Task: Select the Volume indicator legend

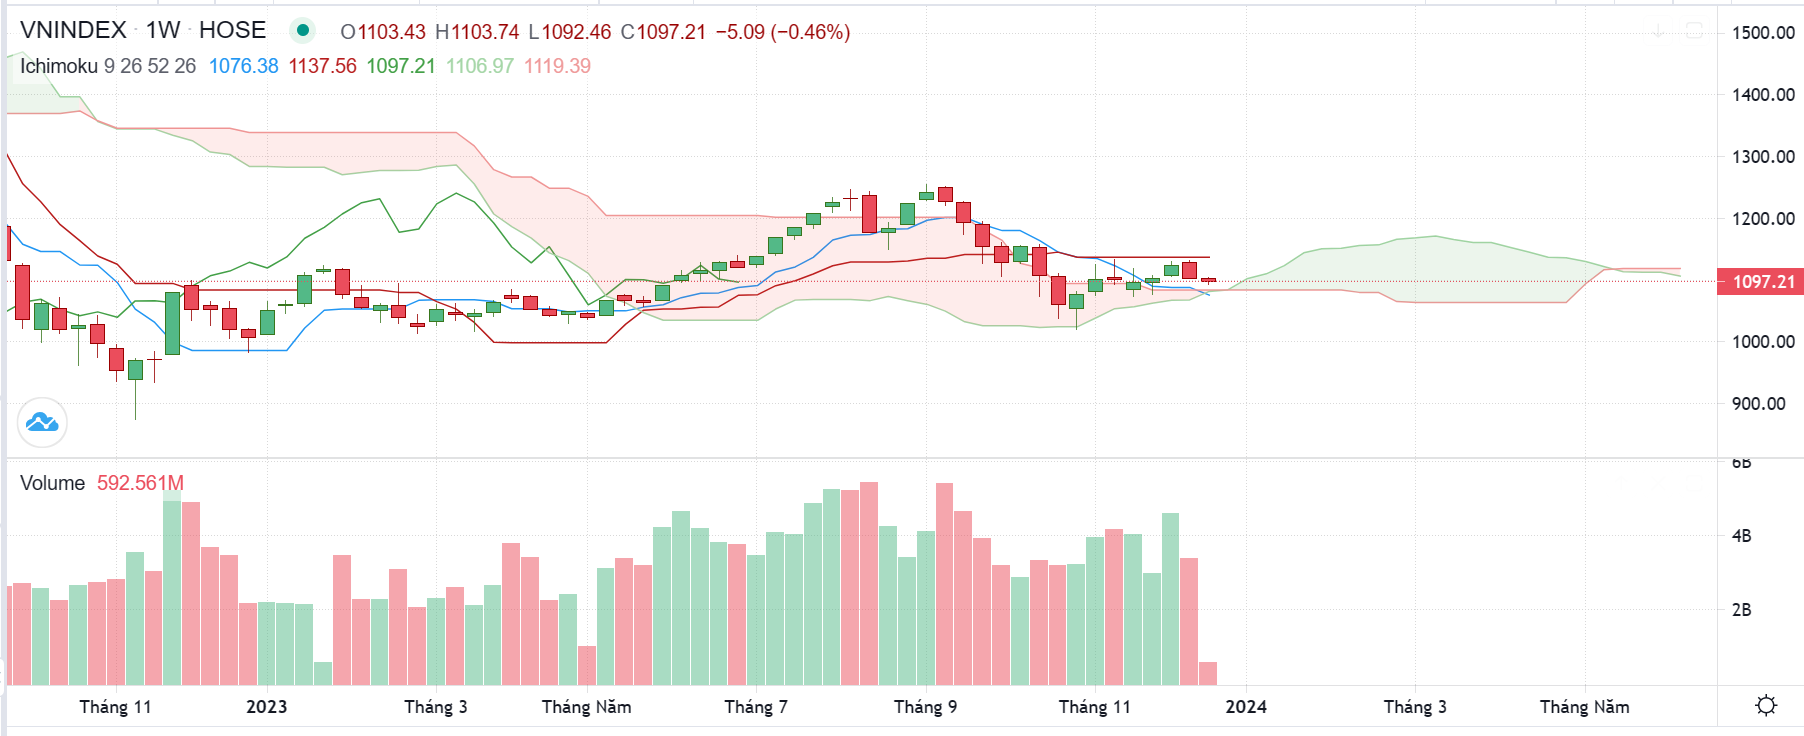Action: click(x=53, y=483)
